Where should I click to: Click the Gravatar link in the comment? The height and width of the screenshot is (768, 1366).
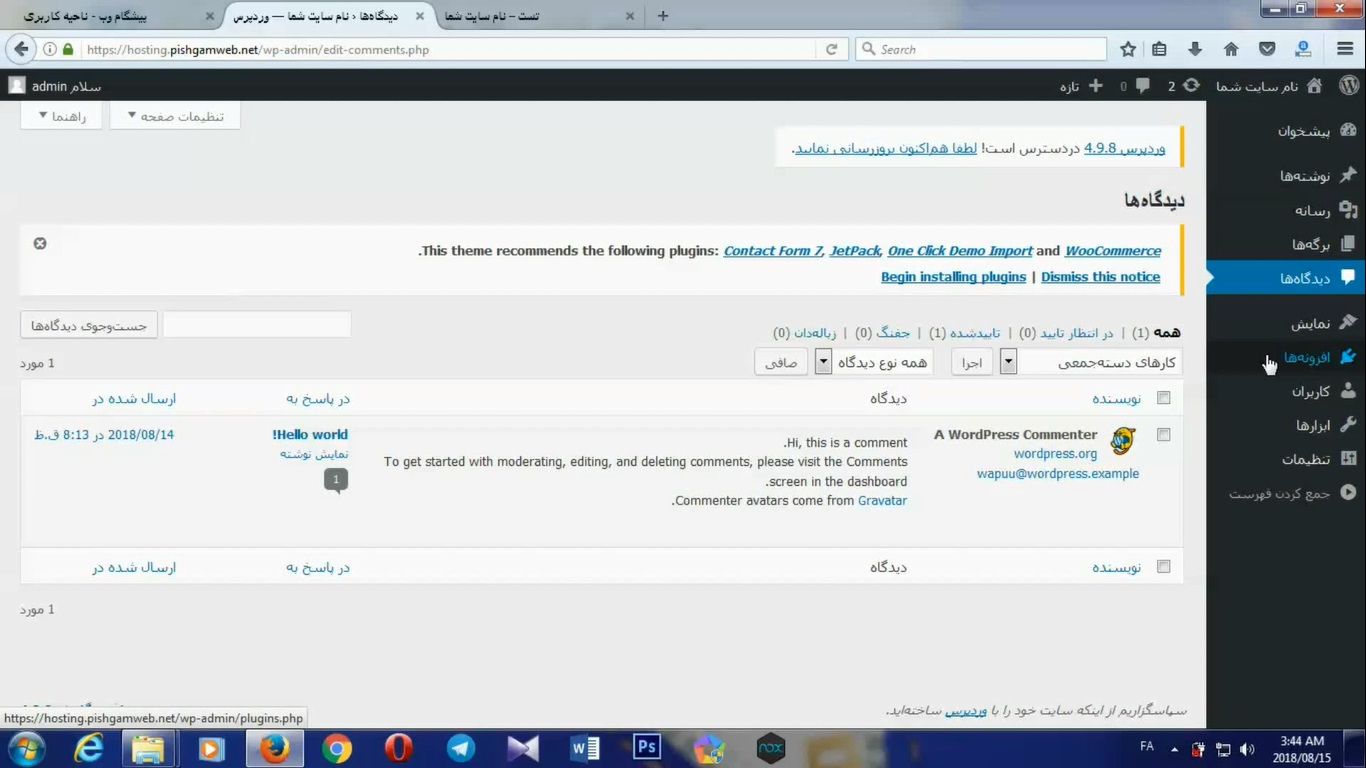click(x=882, y=500)
